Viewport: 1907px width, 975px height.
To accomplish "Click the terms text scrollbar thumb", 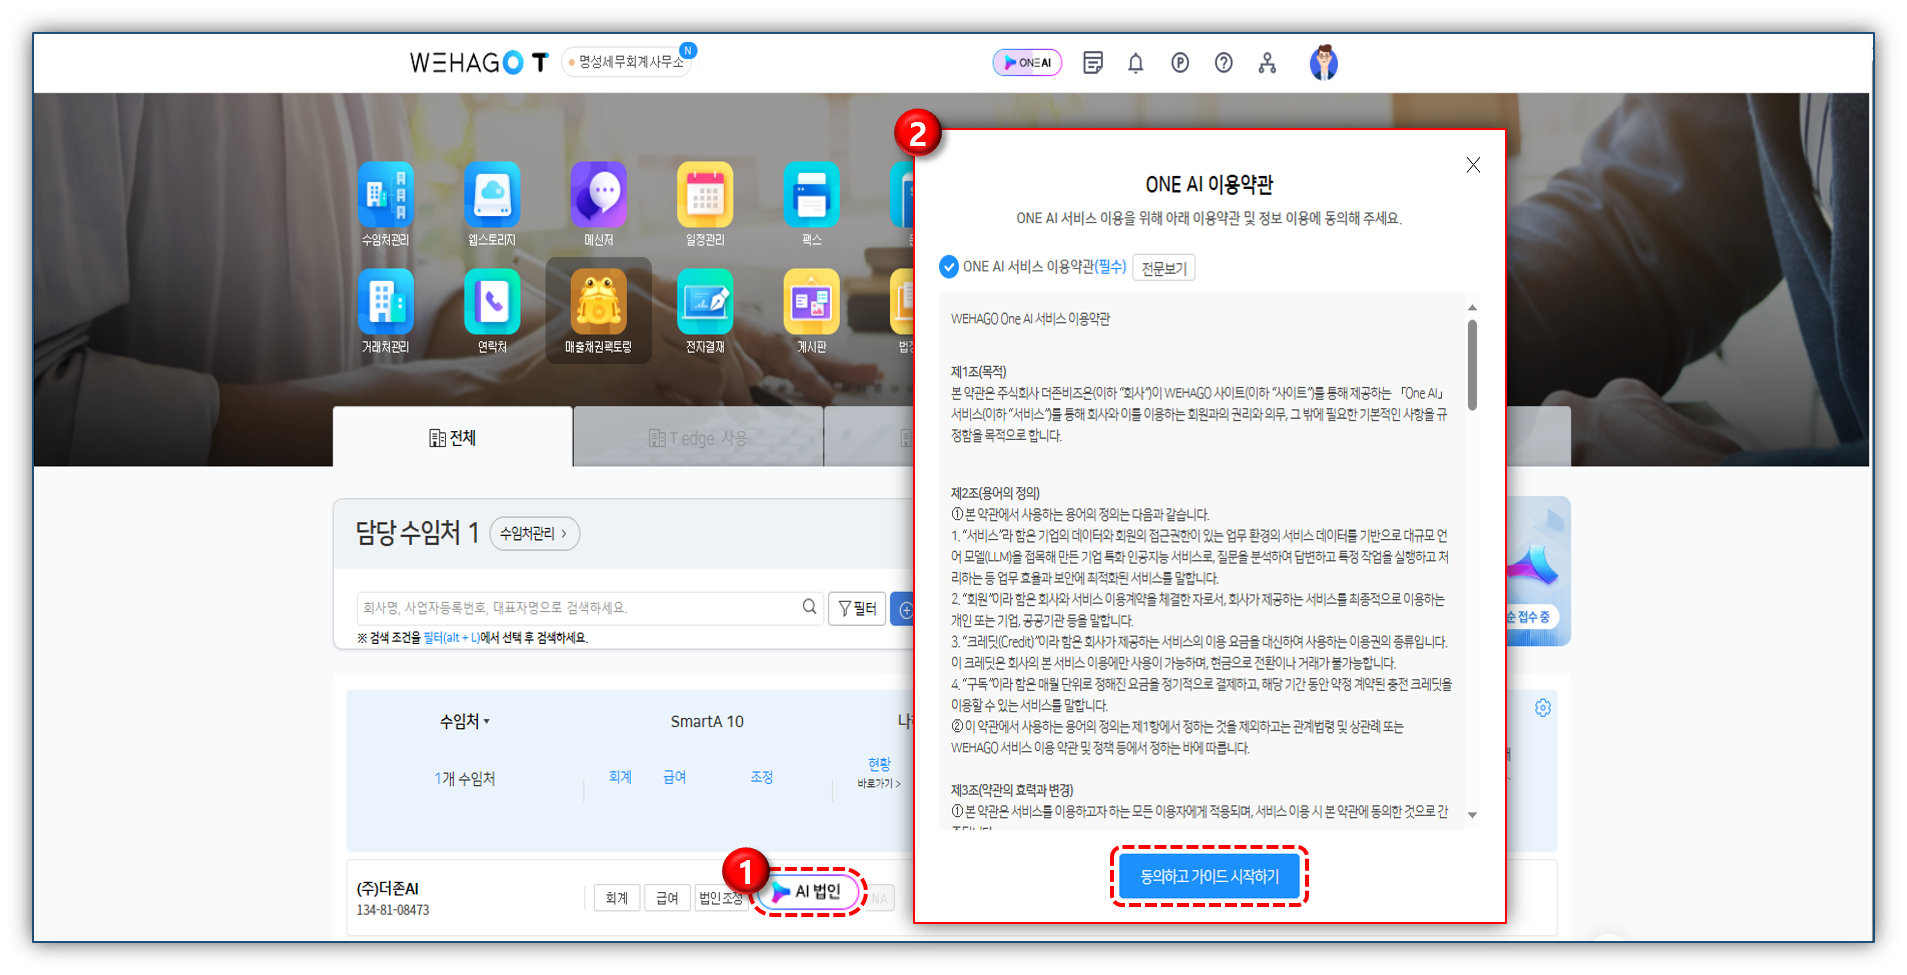I will 1472,365.
